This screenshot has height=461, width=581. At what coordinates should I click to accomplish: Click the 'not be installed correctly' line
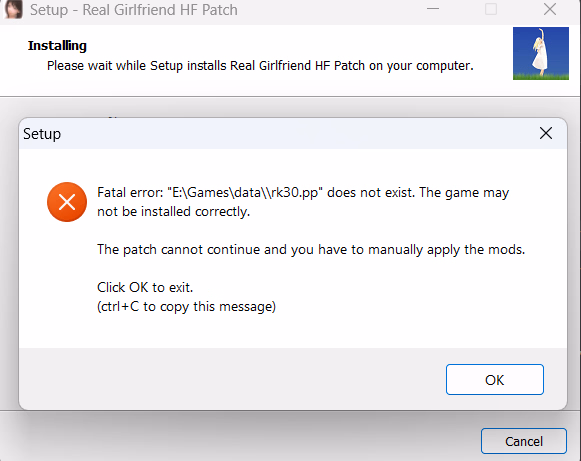pyautogui.click(x=173, y=212)
